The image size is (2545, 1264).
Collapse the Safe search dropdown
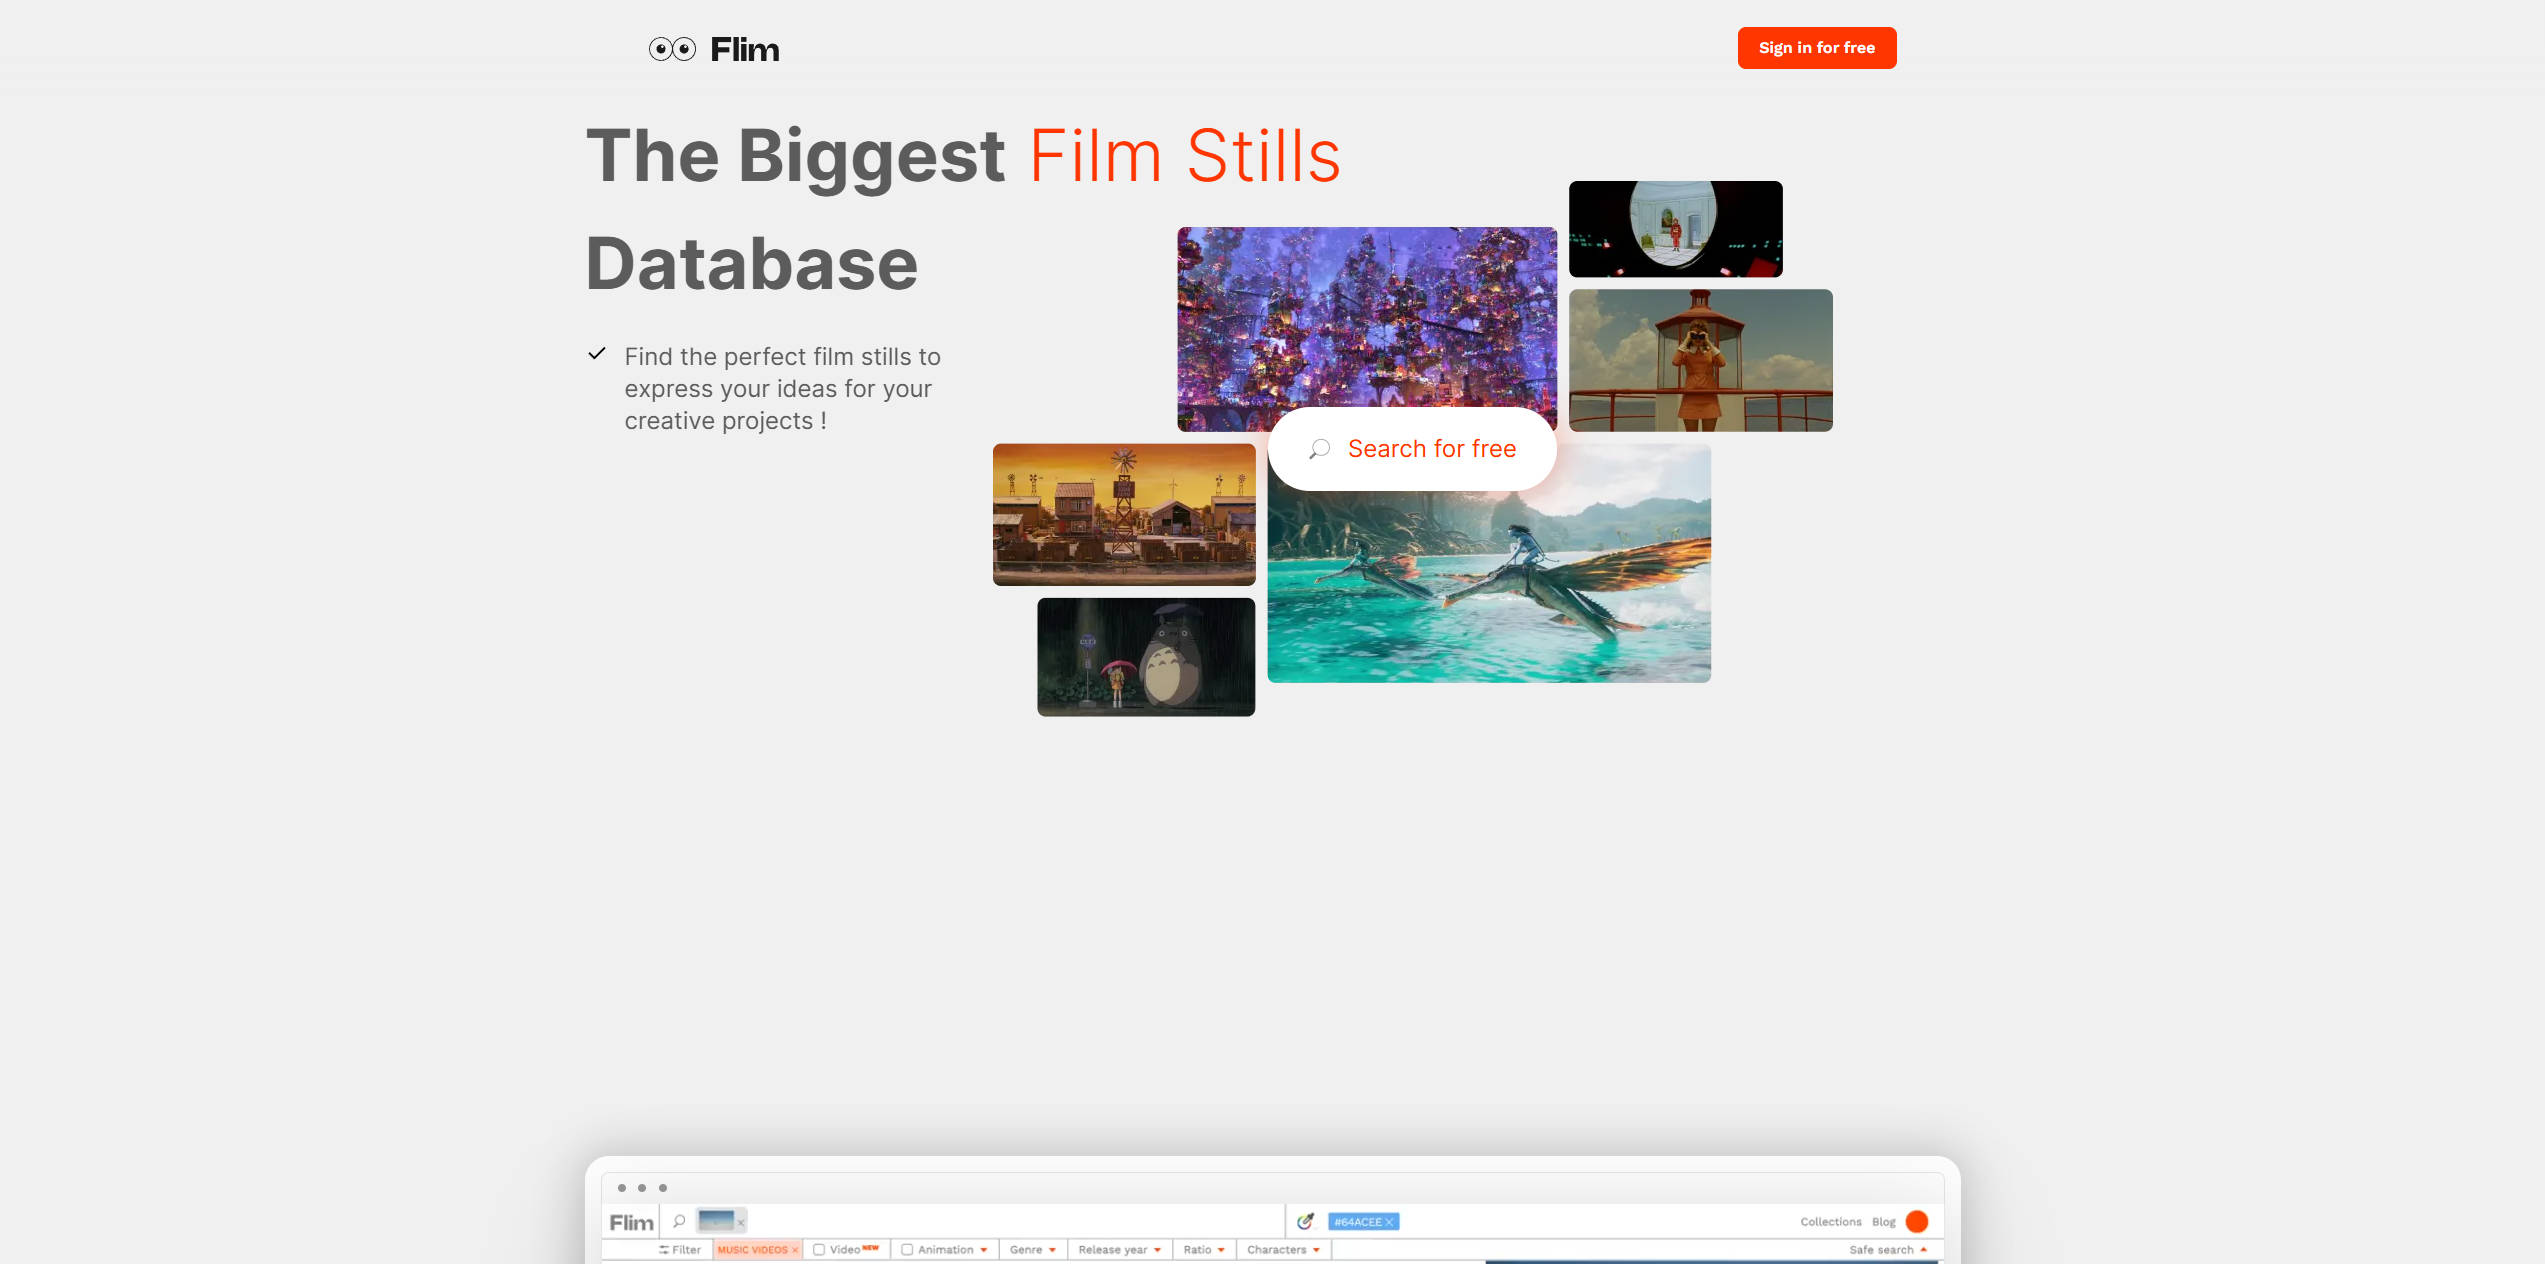click(1888, 1250)
